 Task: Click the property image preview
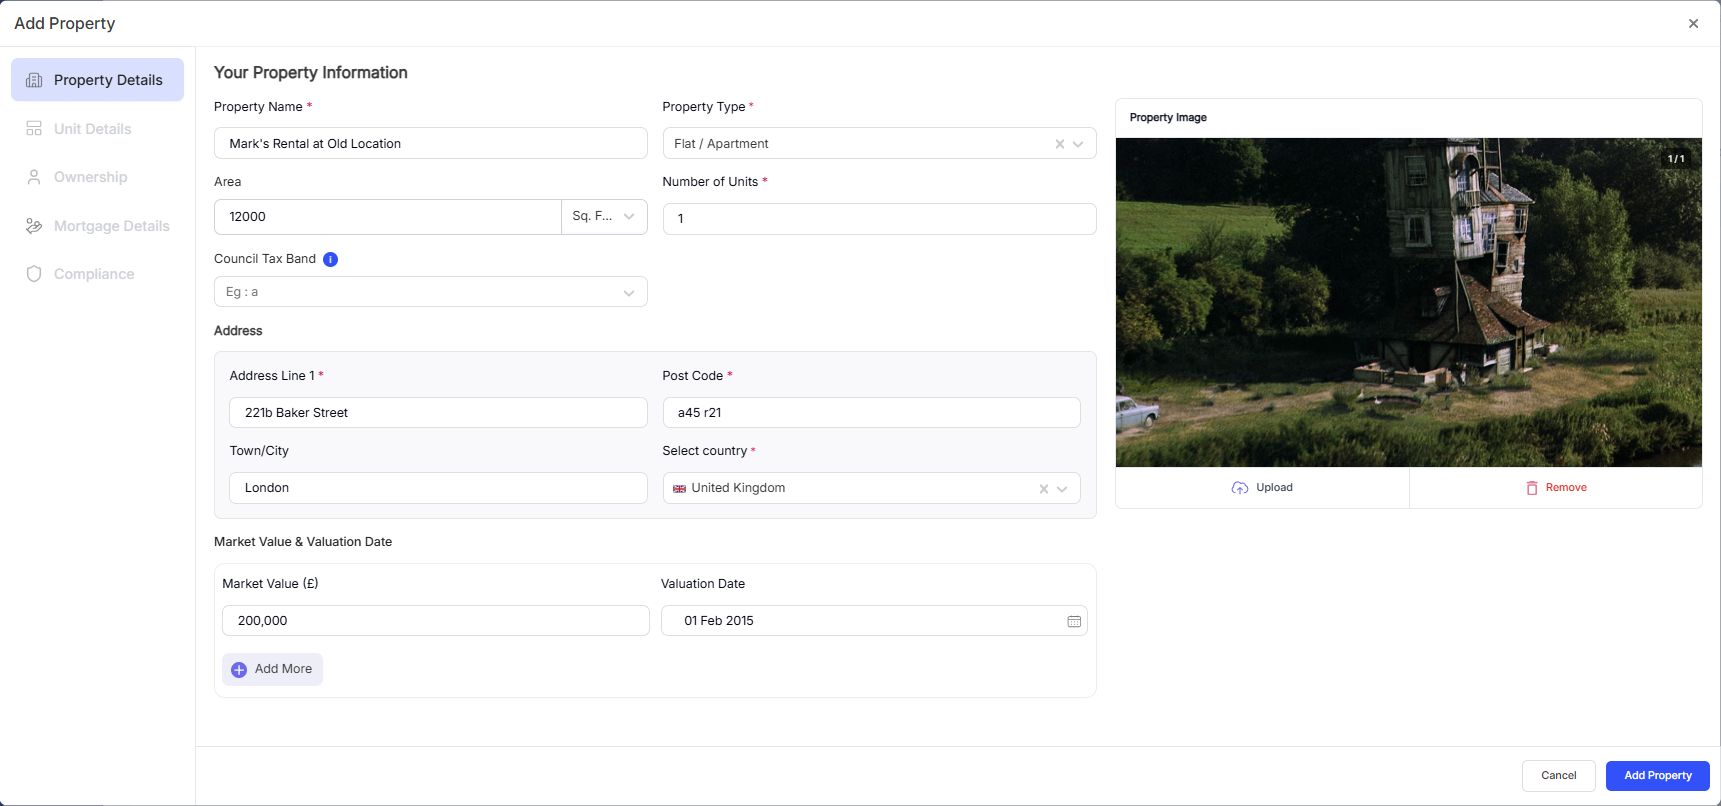coord(1408,302)
